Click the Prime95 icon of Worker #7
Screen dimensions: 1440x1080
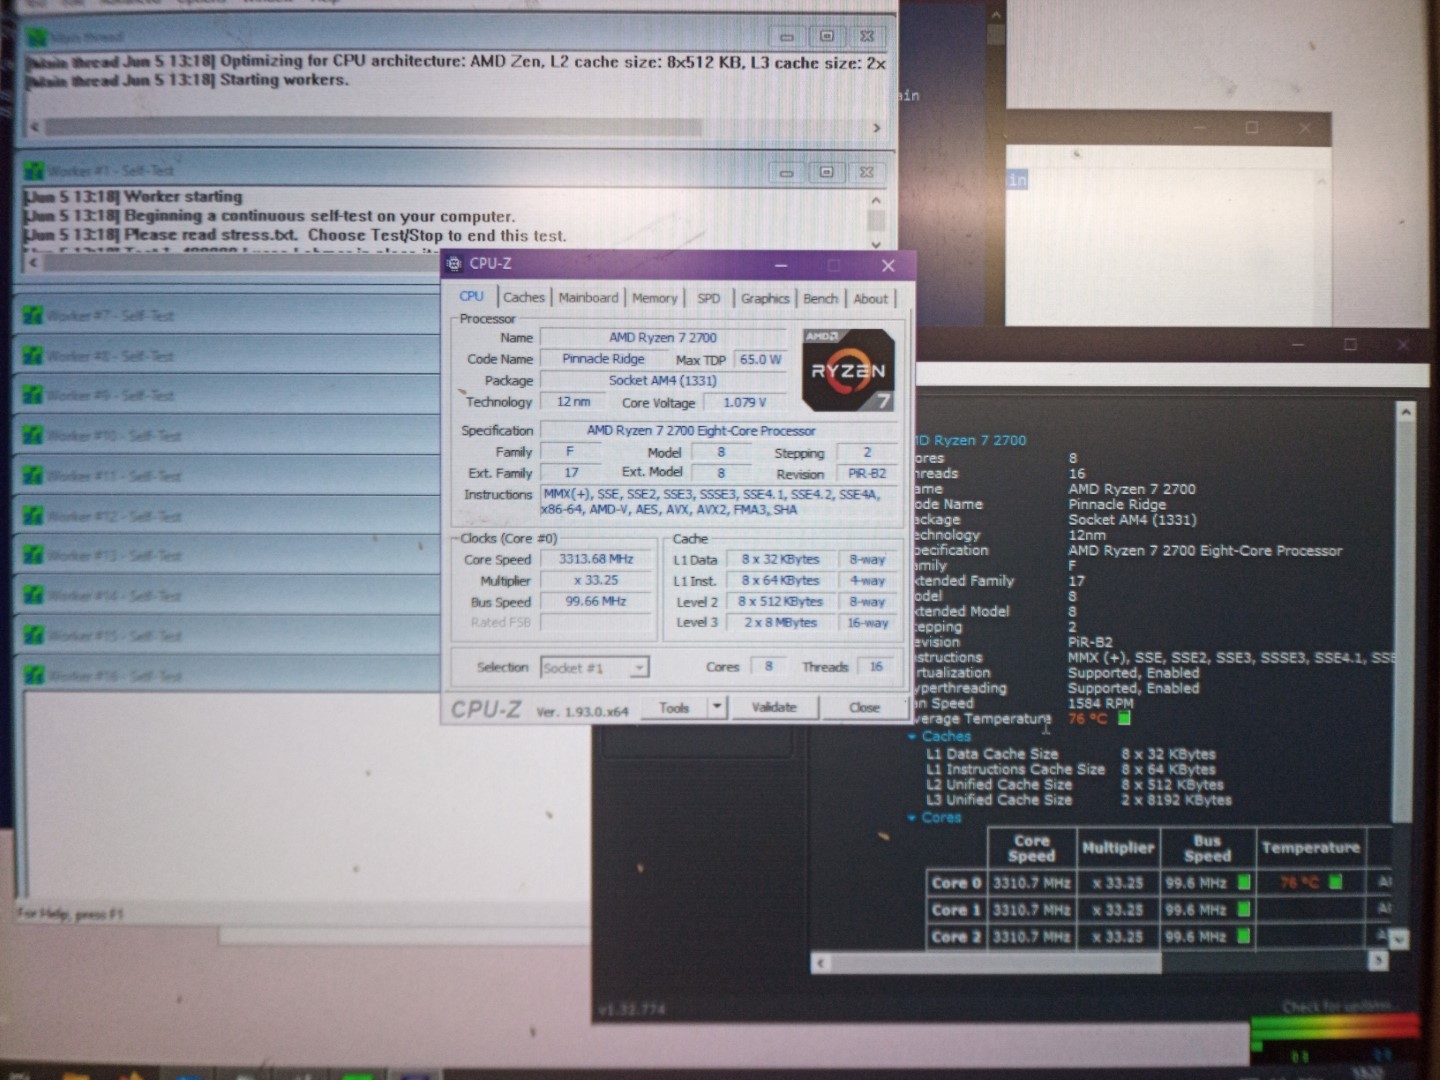(x=33, y=315)
